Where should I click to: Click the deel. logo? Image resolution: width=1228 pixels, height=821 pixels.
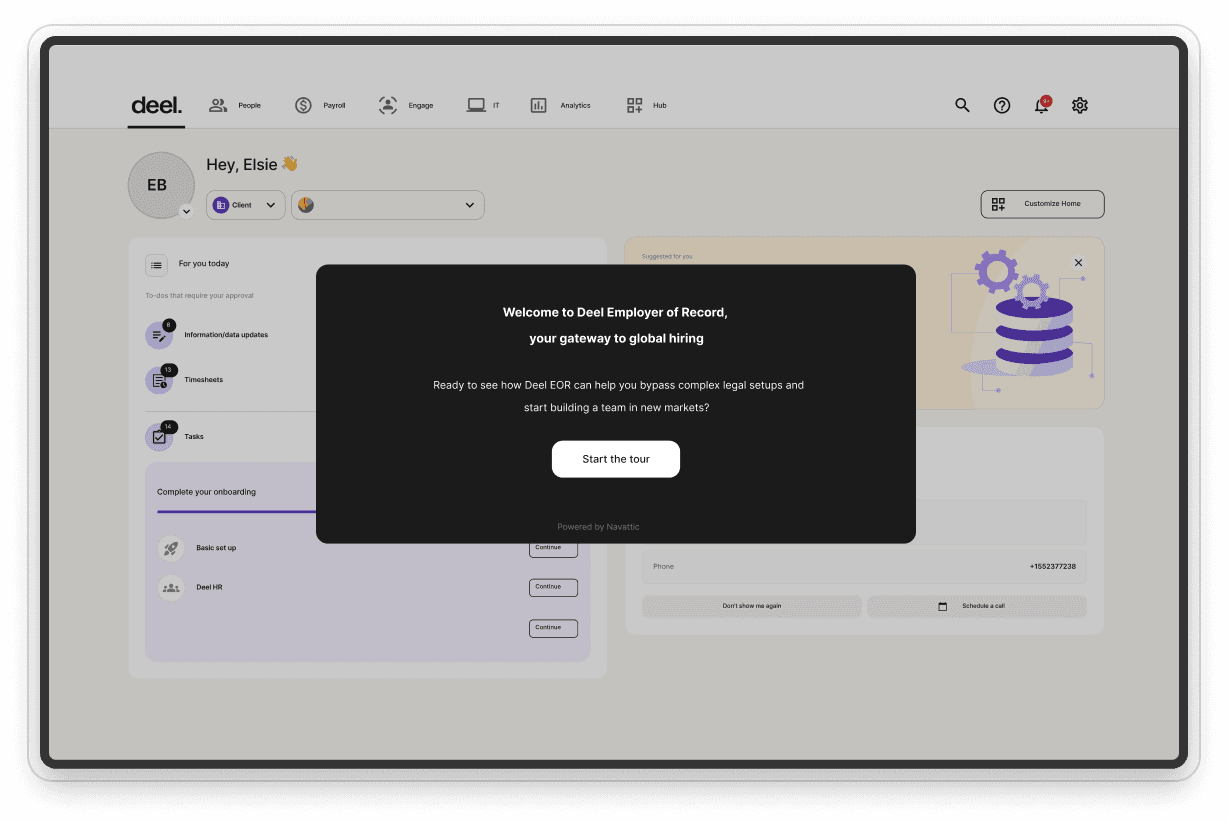click(x=157, y=105)
